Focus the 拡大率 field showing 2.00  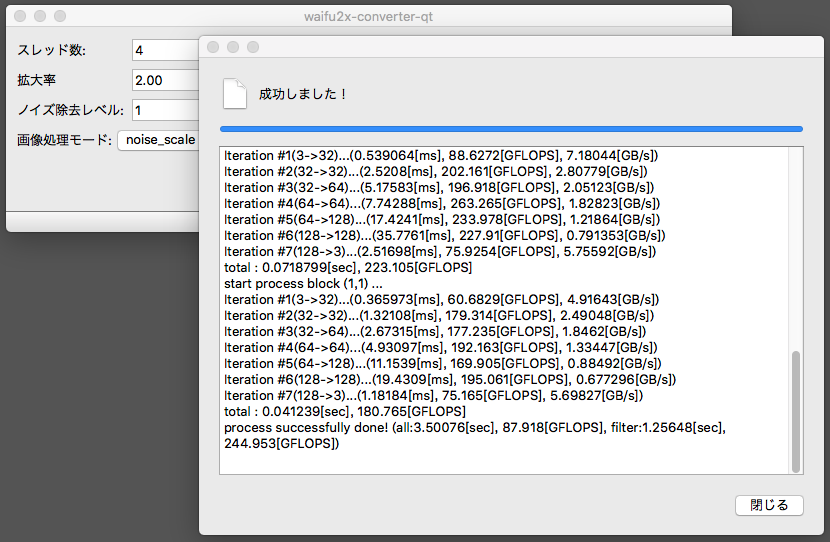click(165, 80)
